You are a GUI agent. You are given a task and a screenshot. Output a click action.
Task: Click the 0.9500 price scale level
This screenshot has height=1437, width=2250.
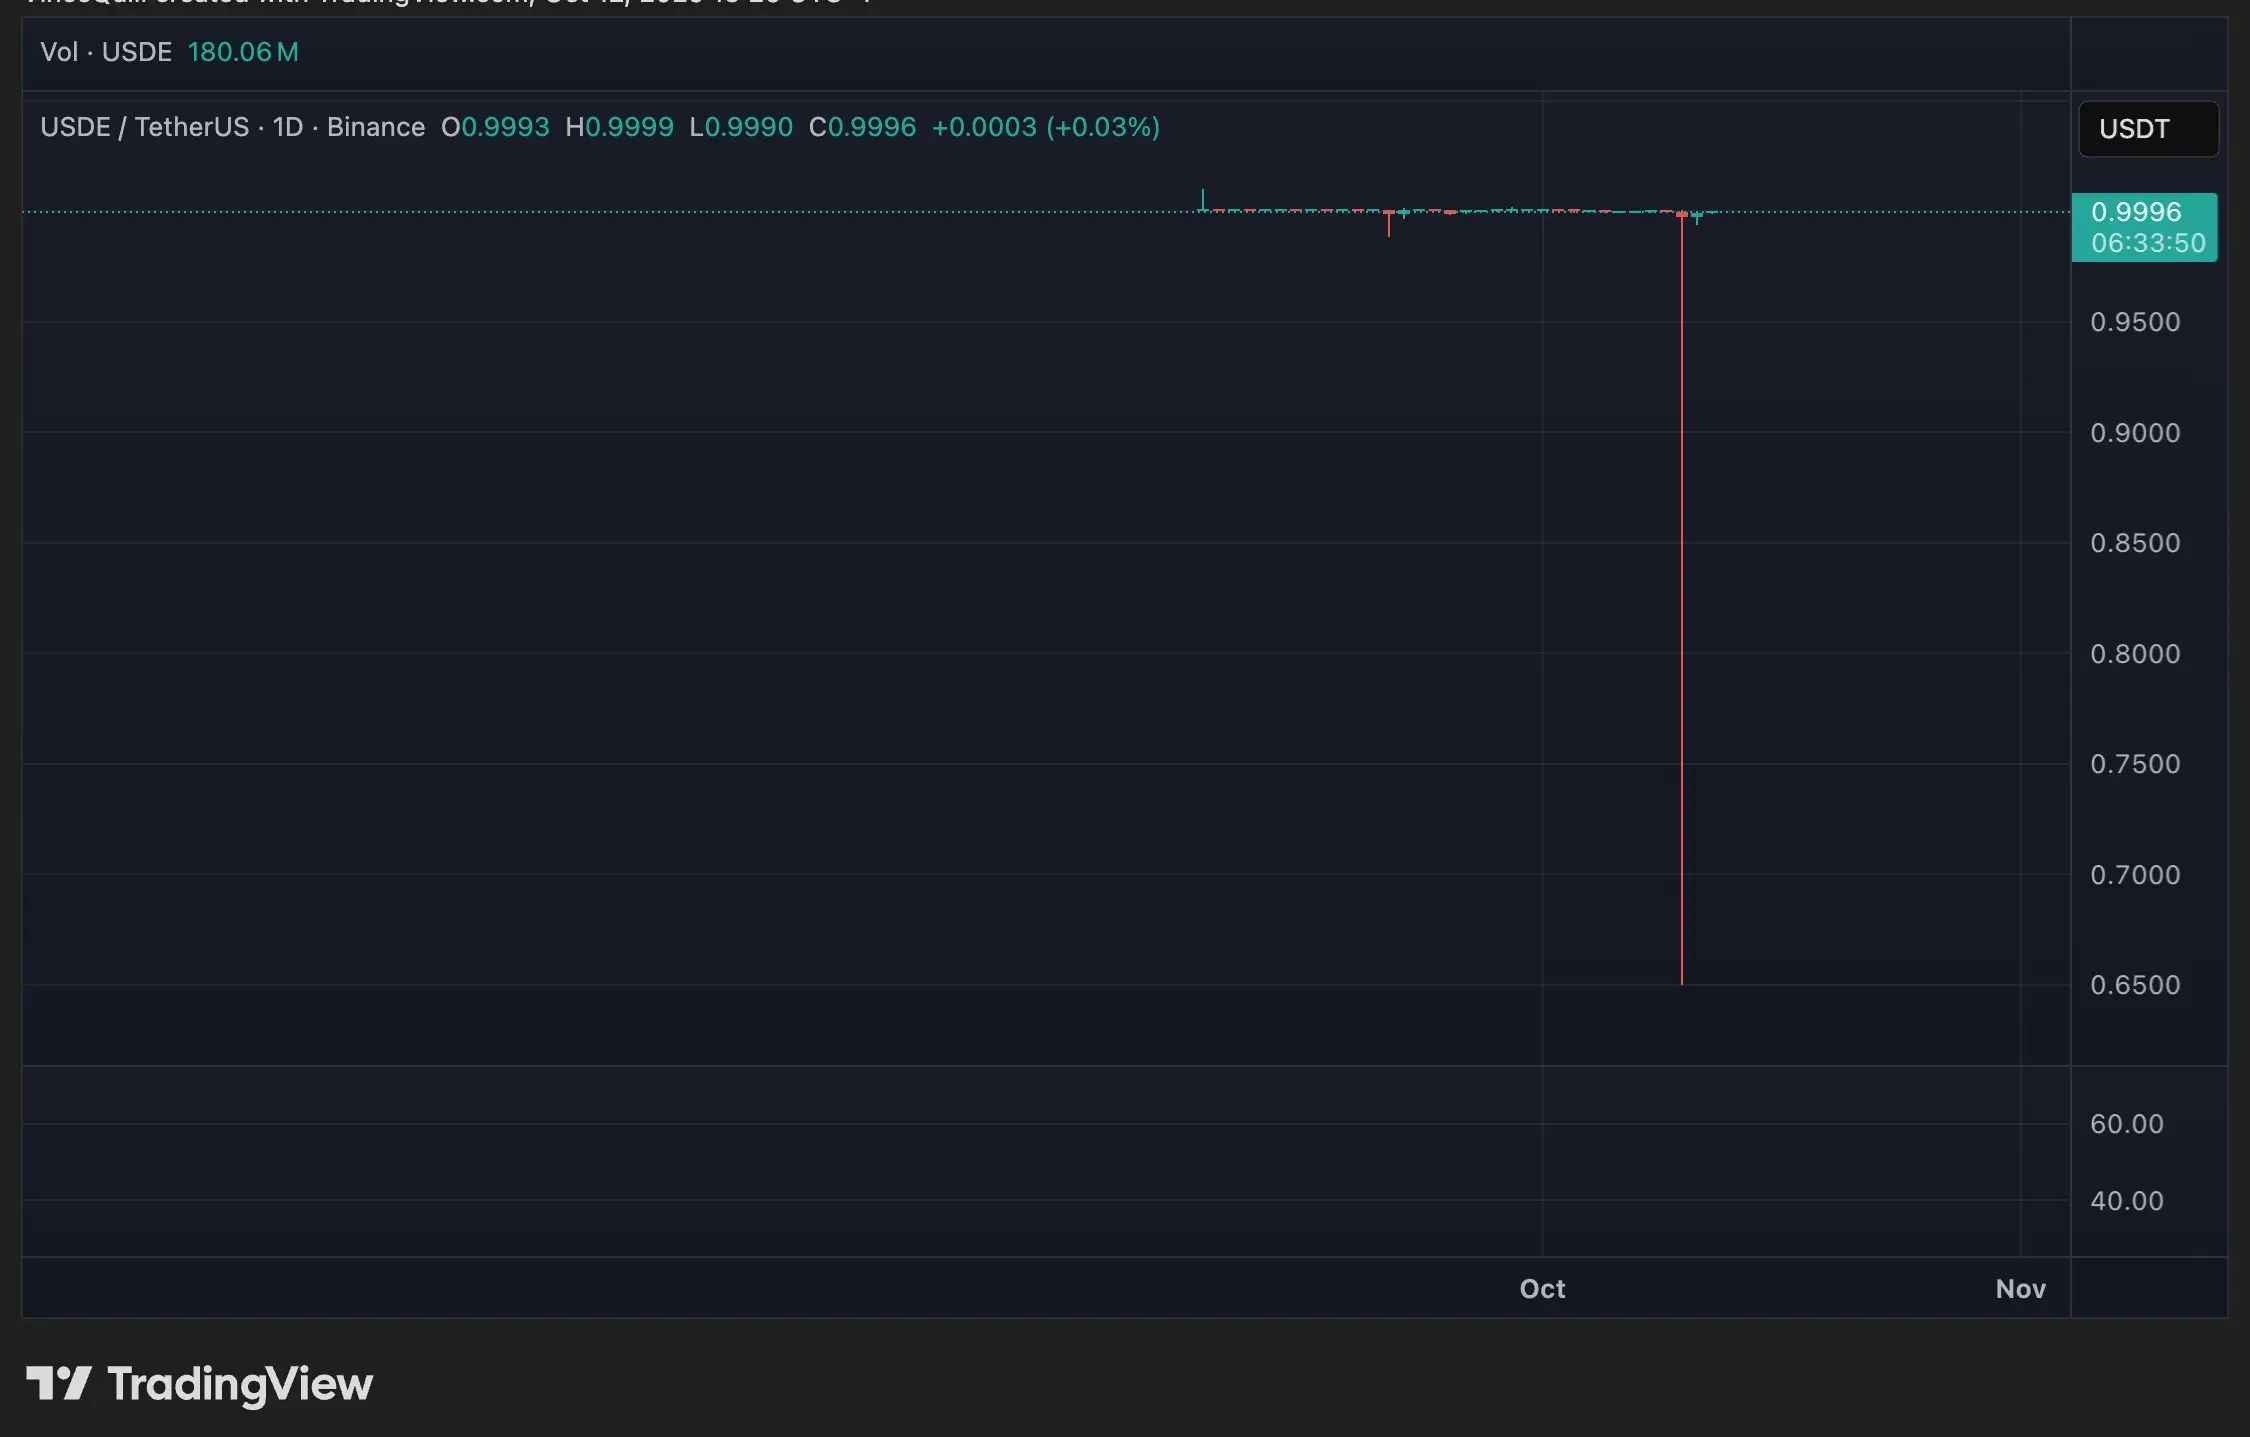coord(2136,321)
